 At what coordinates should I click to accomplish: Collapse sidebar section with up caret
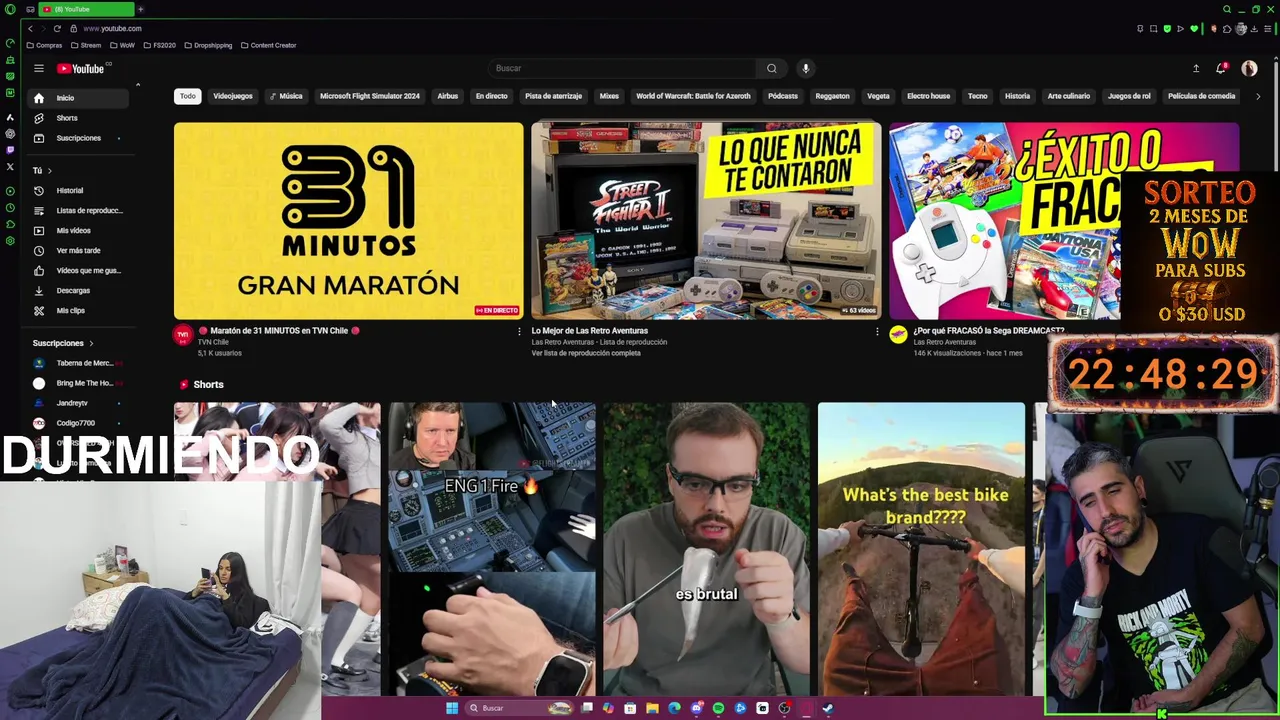coord(138,85)
